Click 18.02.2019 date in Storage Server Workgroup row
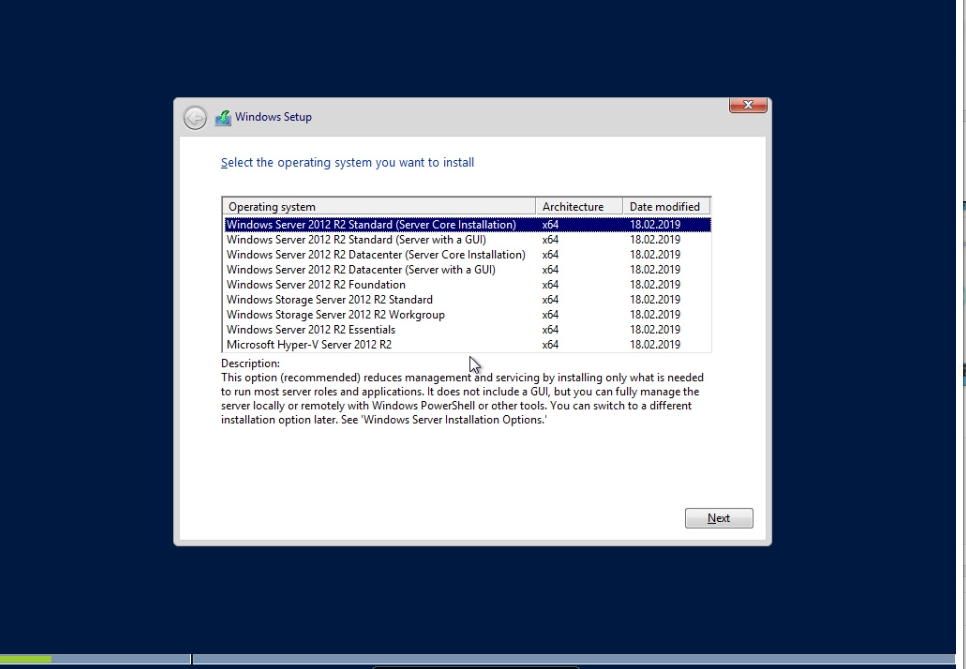The height and width of the screenshot is (669, 966). pos(655,315)
